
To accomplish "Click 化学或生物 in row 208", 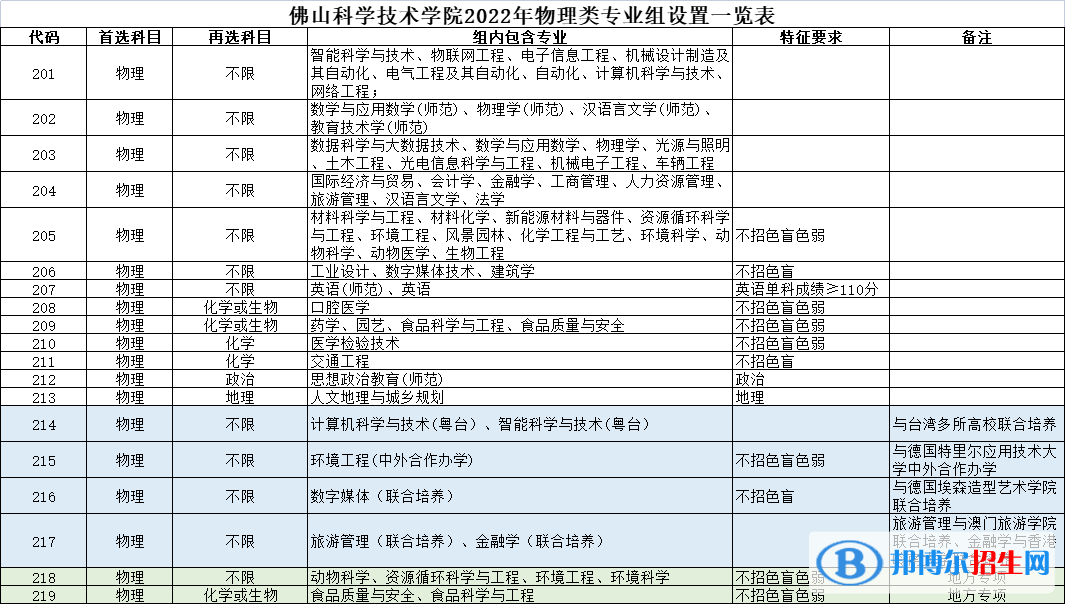I will 240,307.
